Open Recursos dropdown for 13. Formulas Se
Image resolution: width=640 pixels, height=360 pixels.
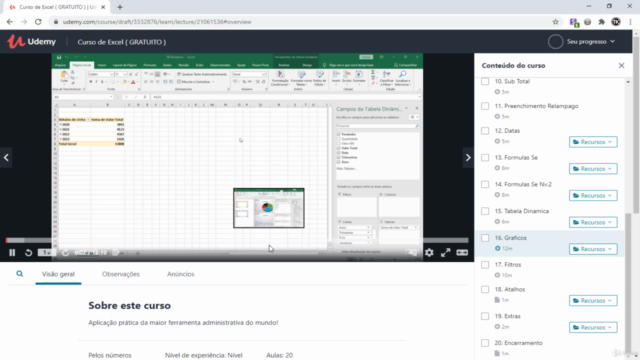(593, 169)
